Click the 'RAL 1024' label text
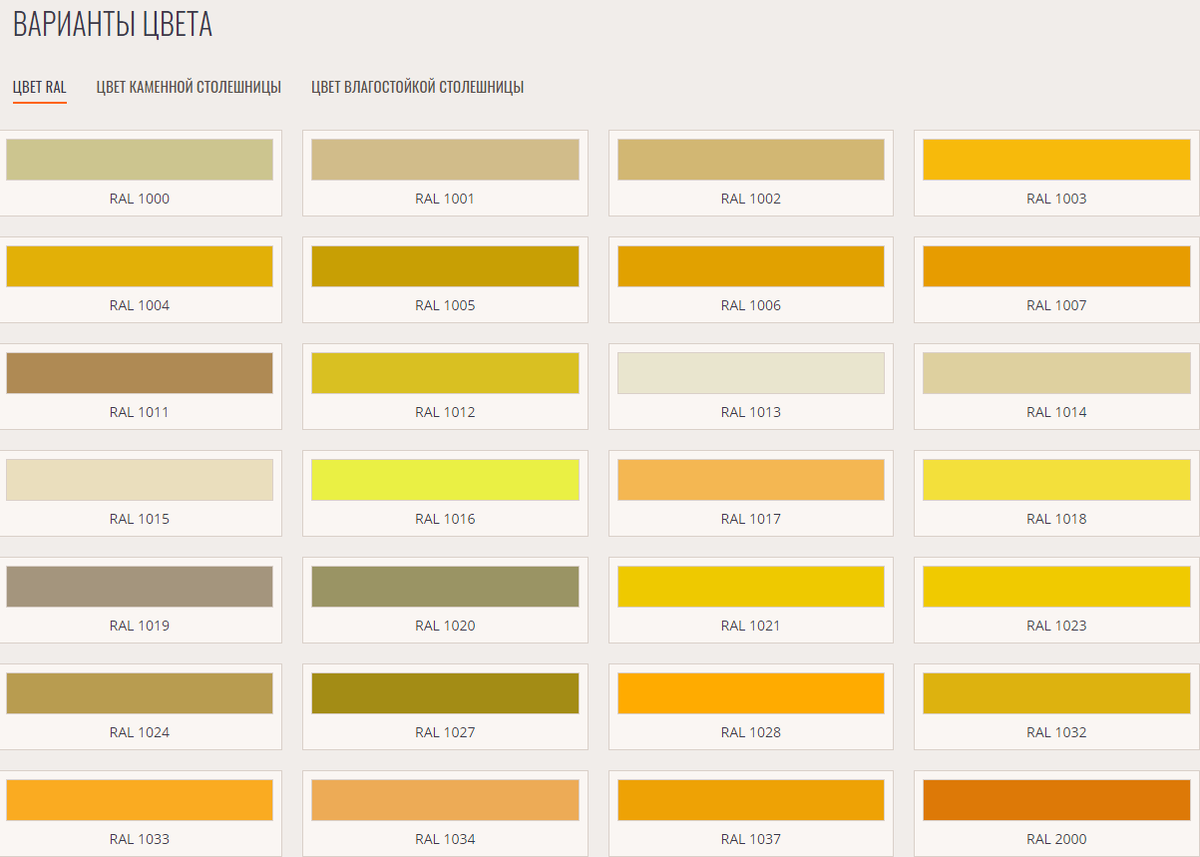 [140, 733]
